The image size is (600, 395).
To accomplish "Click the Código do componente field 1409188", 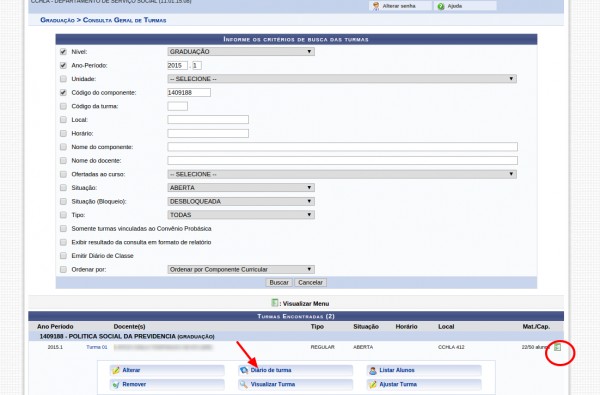I will [189, 93].
